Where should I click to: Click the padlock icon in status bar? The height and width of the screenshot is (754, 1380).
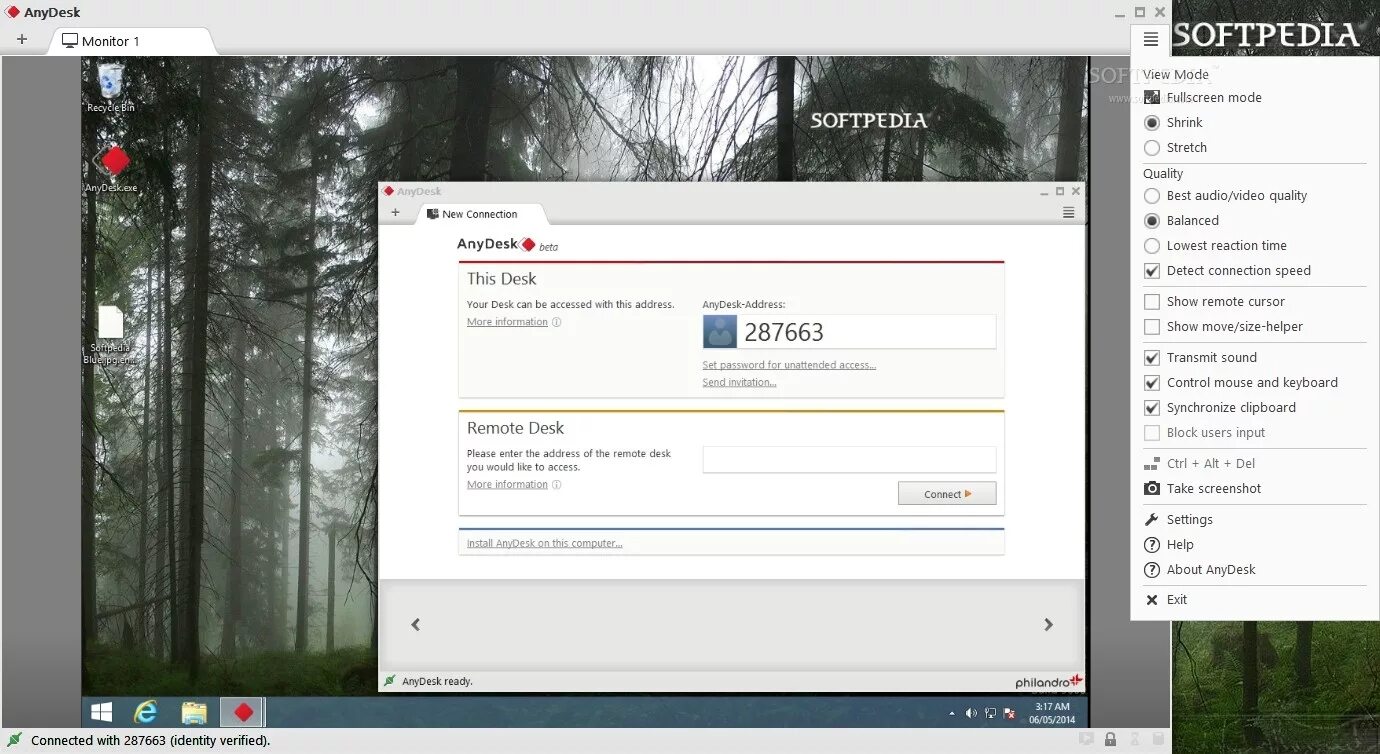[1110, 740]
